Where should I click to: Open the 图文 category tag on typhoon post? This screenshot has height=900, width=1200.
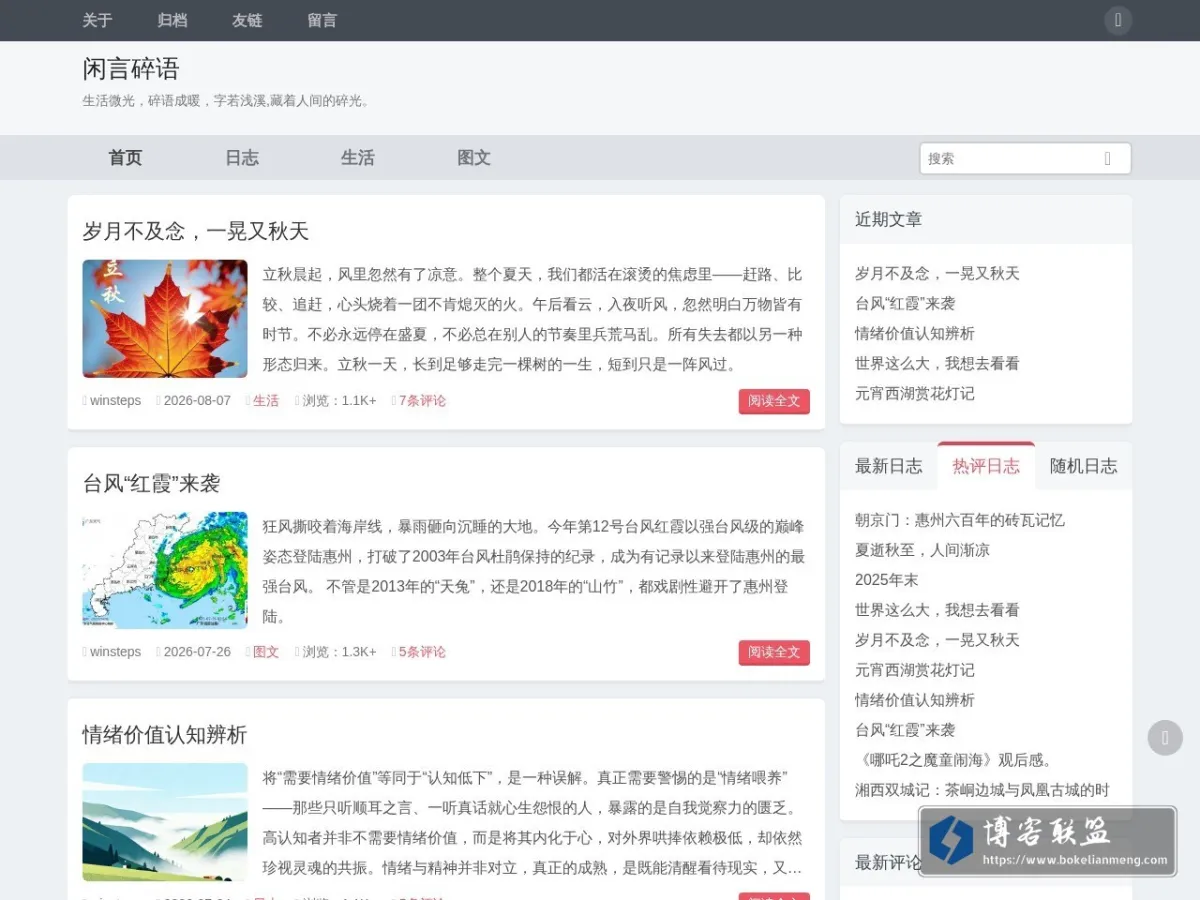[x=266, y=652]
